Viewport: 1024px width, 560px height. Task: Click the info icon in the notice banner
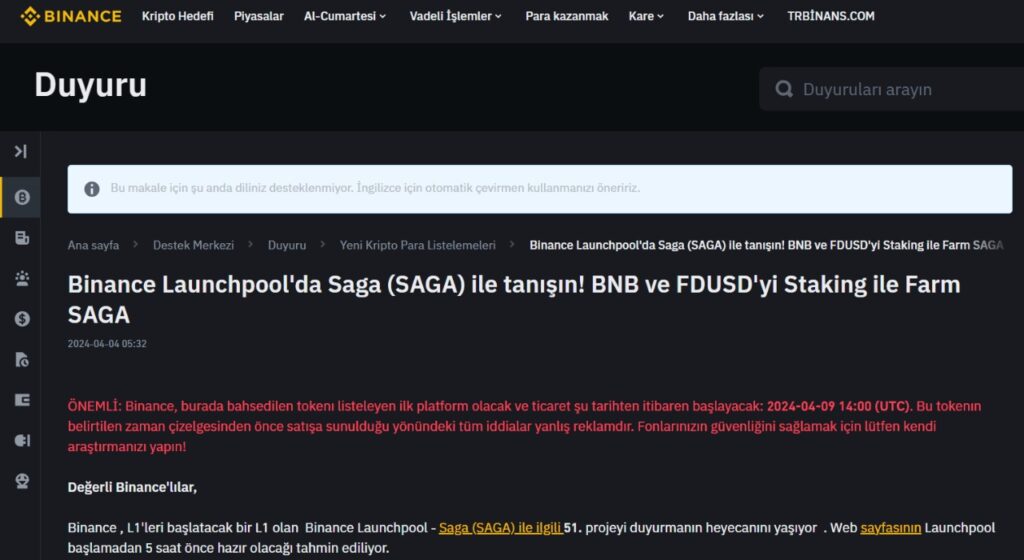[92, 189]
